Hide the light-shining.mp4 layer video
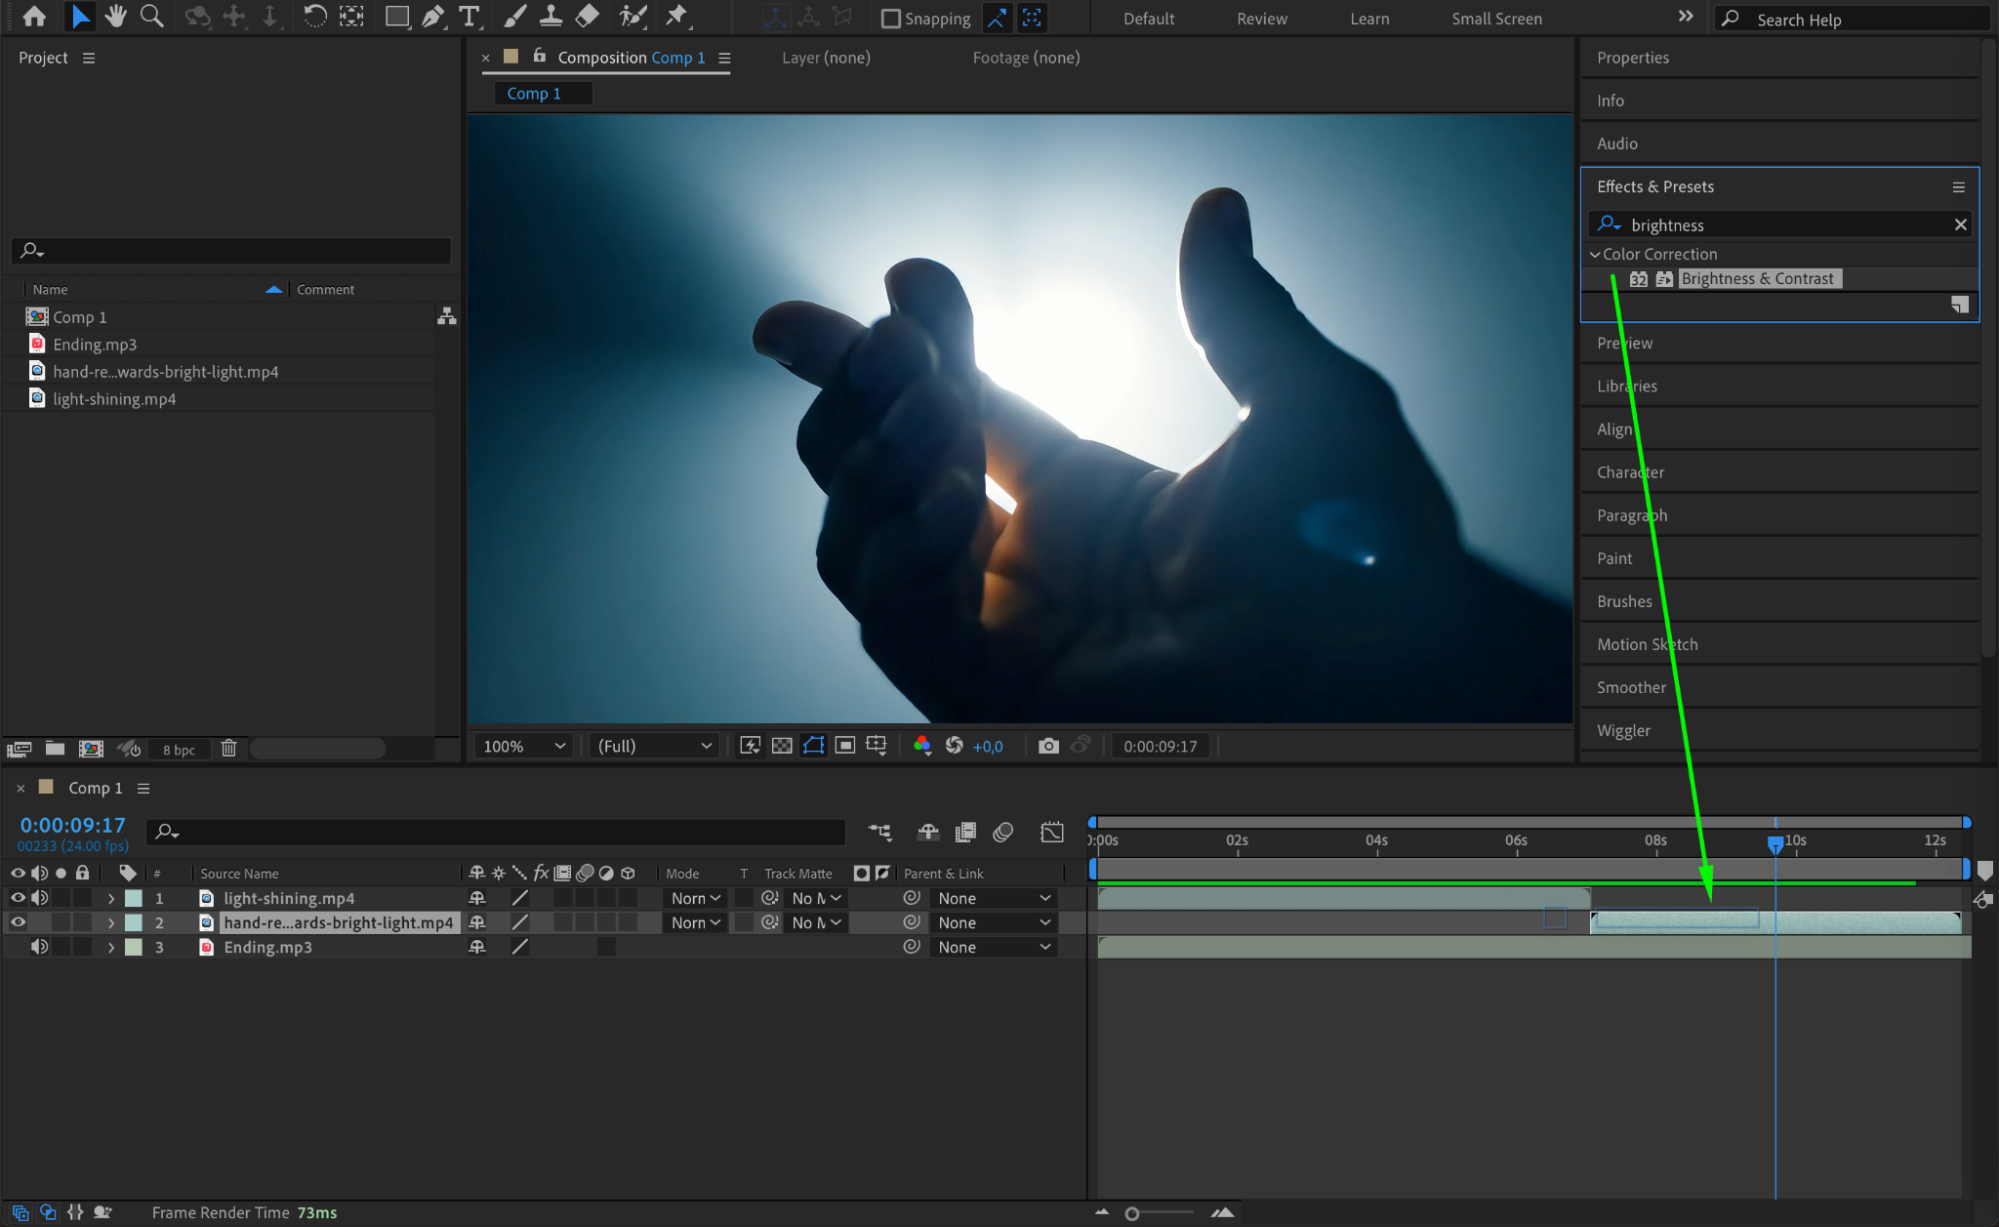Image resolution: width=1999 pixels, height=1227 pixels. (x=18, y=898)
